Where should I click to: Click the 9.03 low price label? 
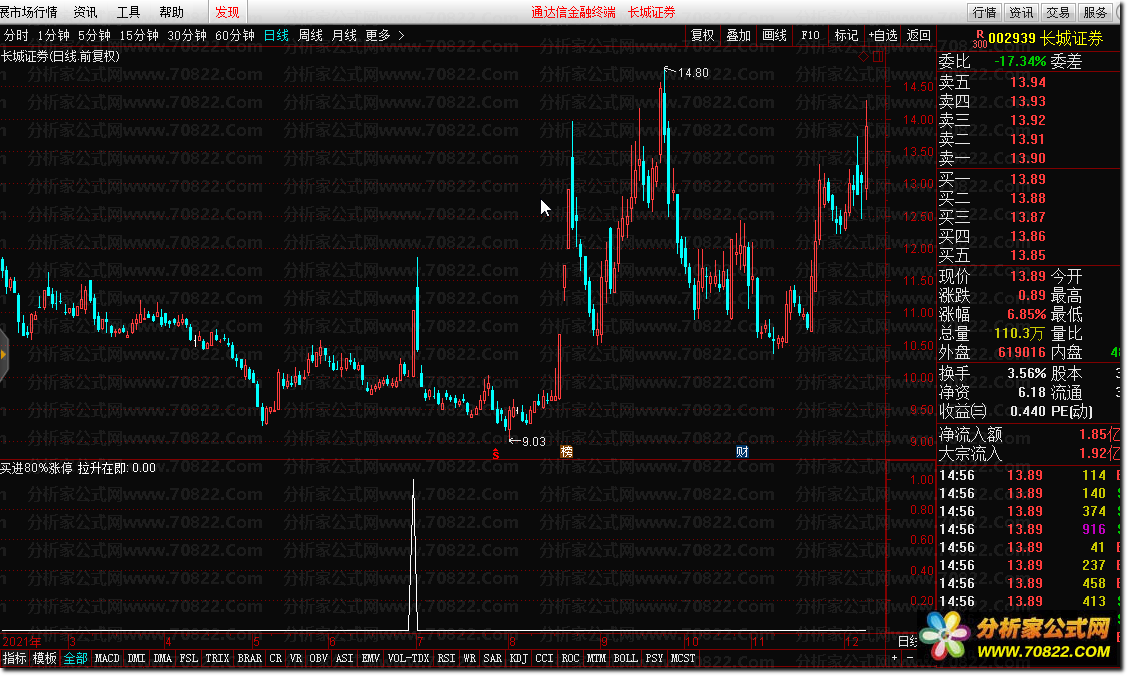pos(534,441)
